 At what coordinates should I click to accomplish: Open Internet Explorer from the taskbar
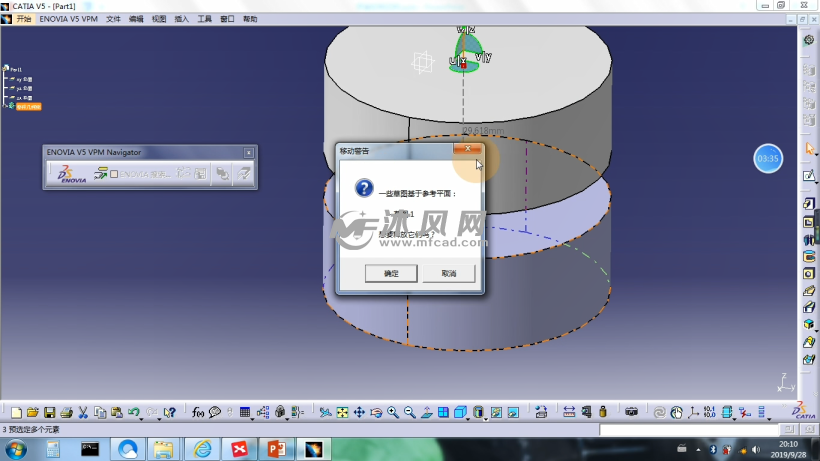[x=203, y=449]
